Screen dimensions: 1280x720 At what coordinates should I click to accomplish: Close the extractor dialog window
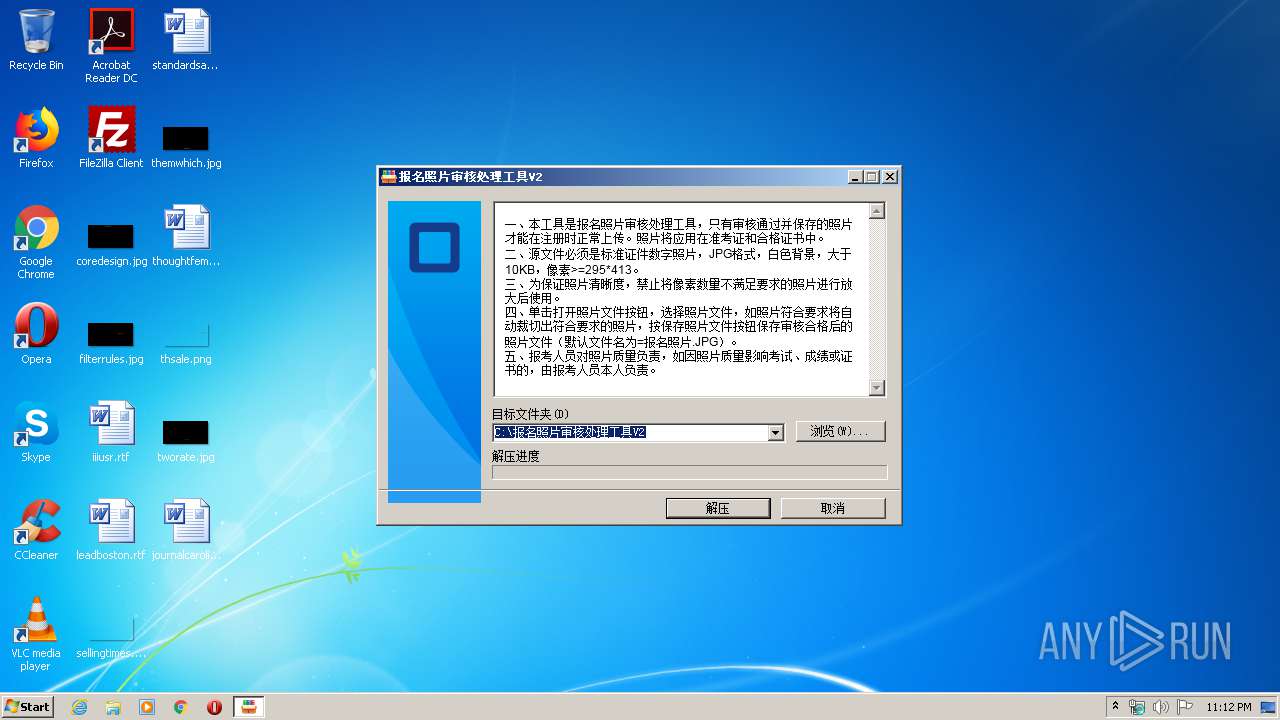(x=890, y=177)
